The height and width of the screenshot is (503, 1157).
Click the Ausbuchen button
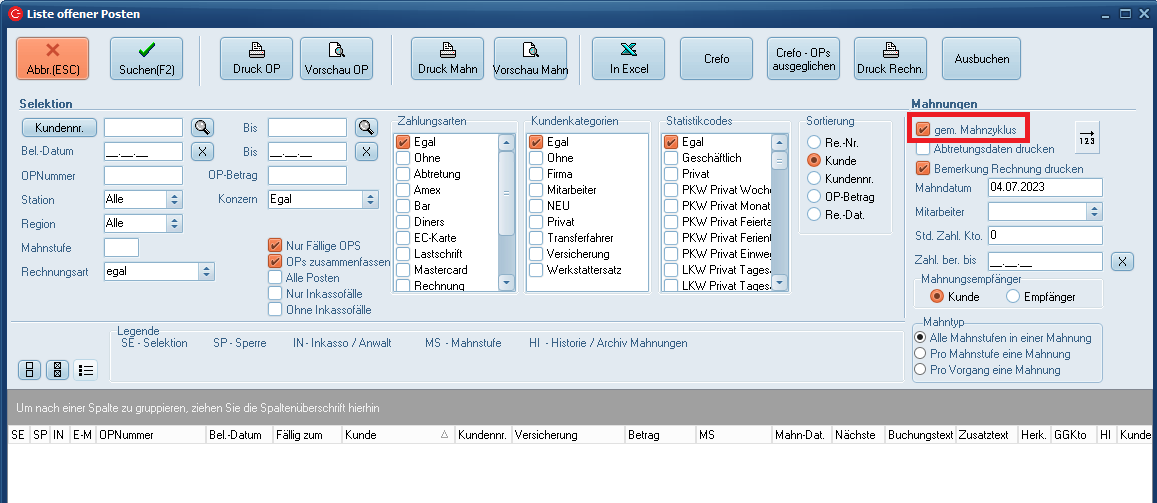click(981, 59)
